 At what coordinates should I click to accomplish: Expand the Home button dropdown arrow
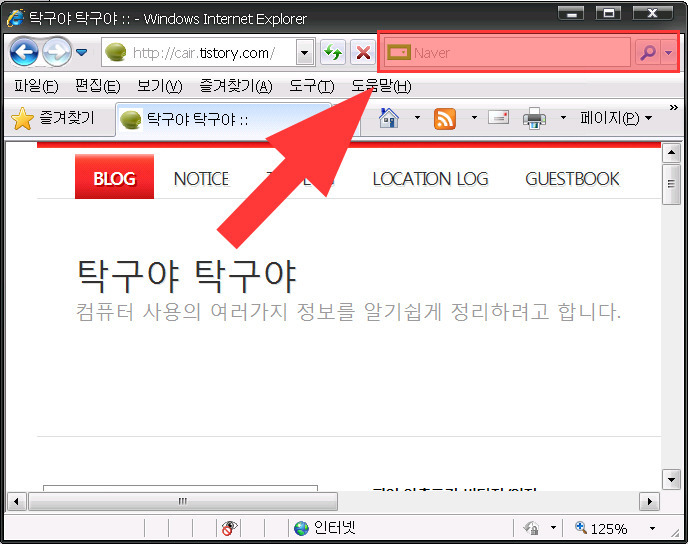[417, 118]
